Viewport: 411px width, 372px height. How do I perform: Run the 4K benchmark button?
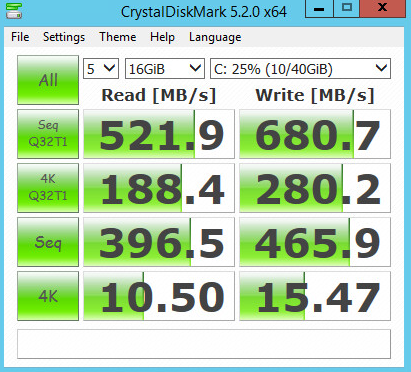click(x=48, y=296)
